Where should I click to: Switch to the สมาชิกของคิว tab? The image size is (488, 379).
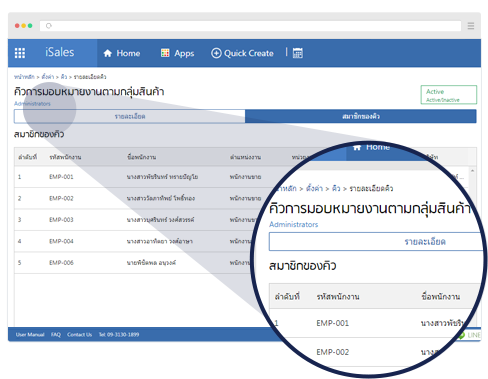coord(361,116)
